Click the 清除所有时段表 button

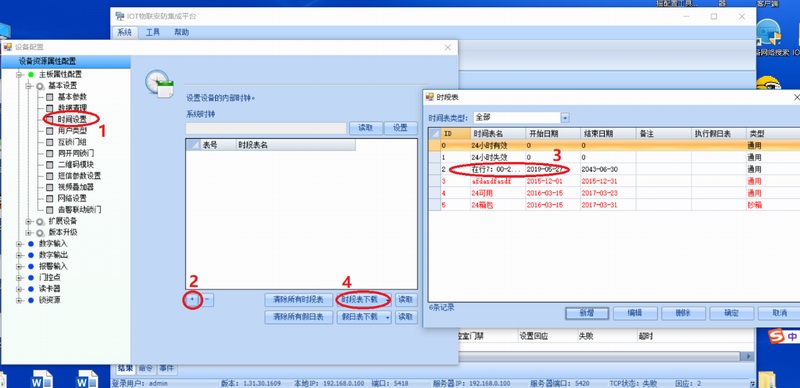298,300
